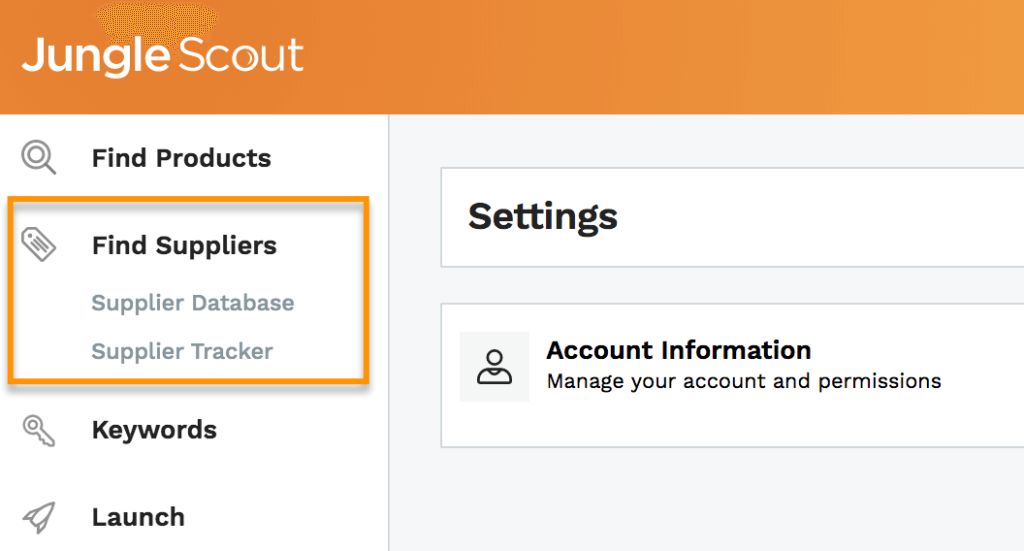Click the Find Suppliers tag icon
The height and width of the screenshot is (551, 1024).
pos(39,245)
